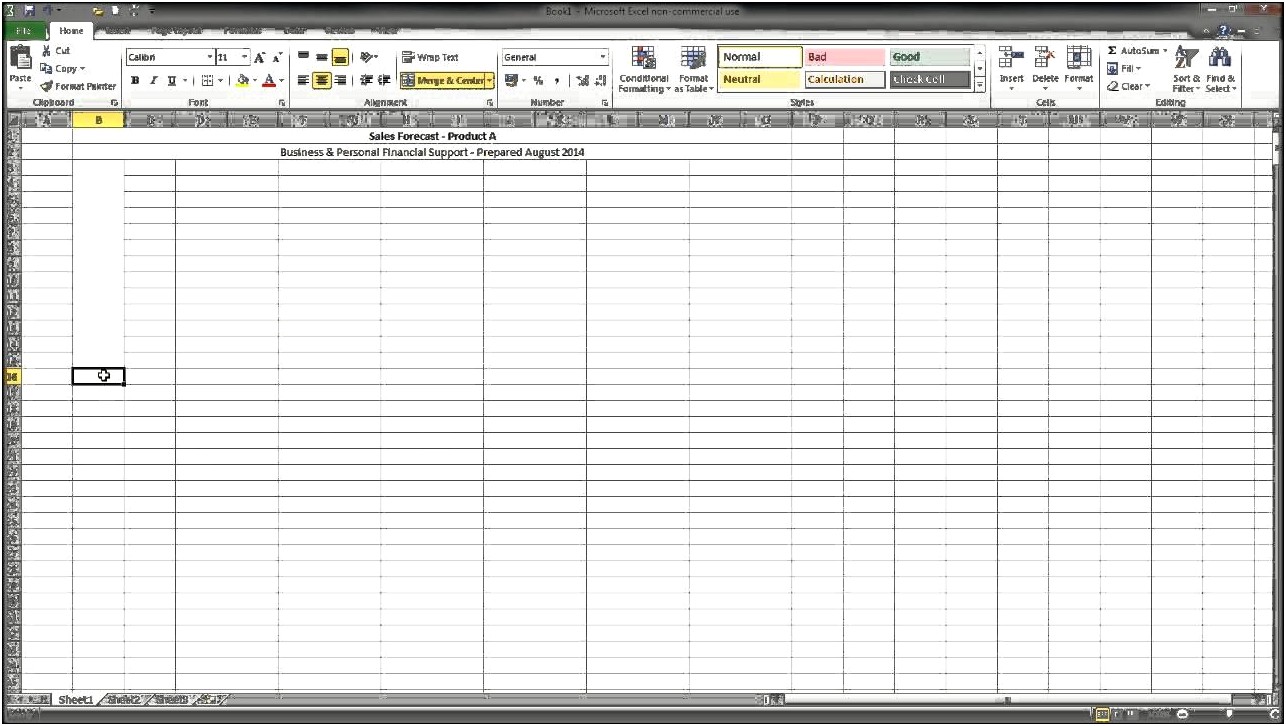Click the Paste clipboard icon
The height and width of the screenshot is (726, 1286).
click(20, 59)
